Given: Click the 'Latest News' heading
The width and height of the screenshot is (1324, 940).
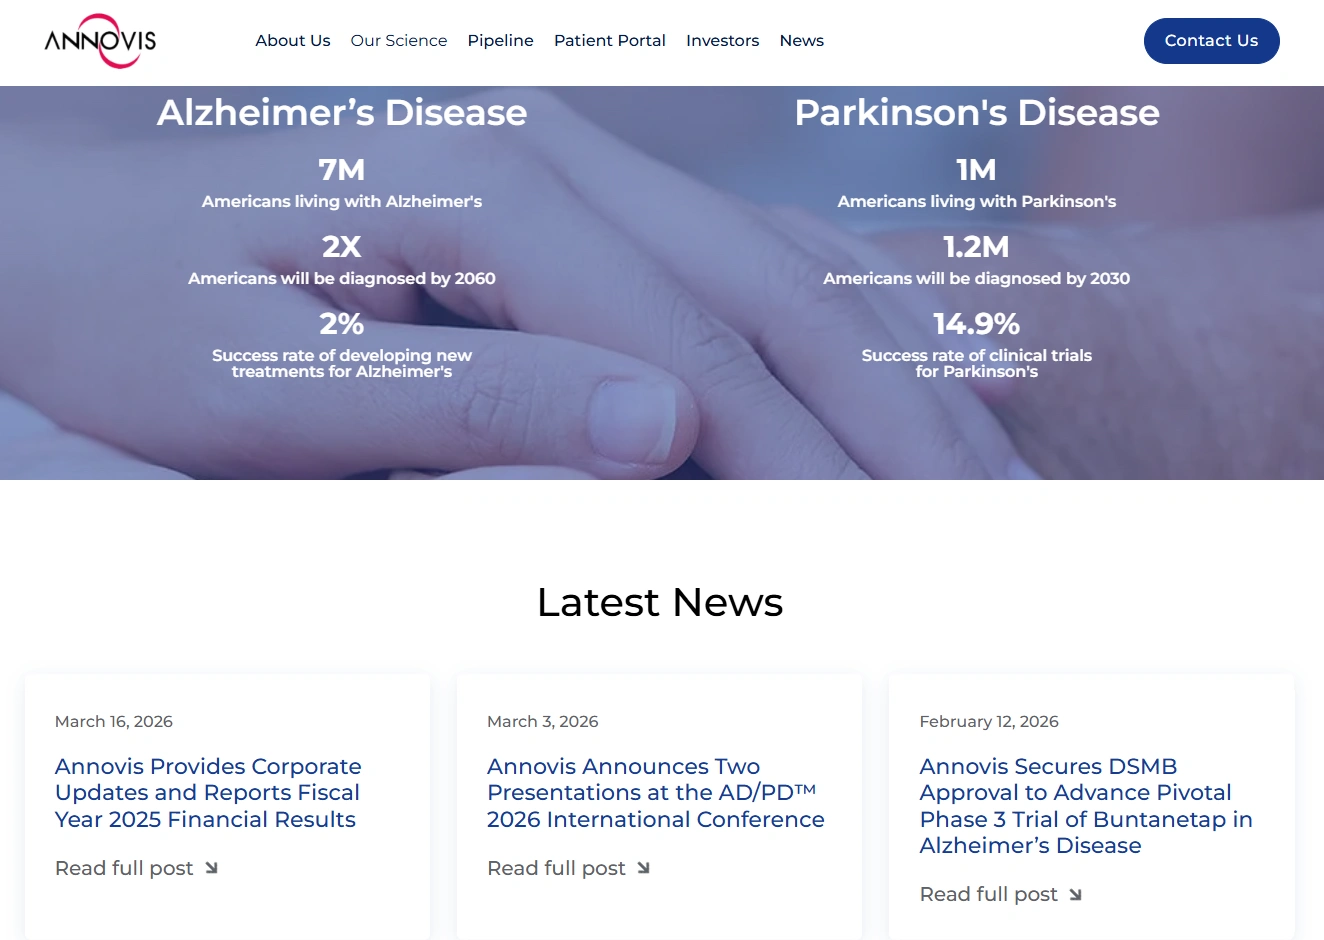Looking at the screenshot, I should (x=660, y=602).
